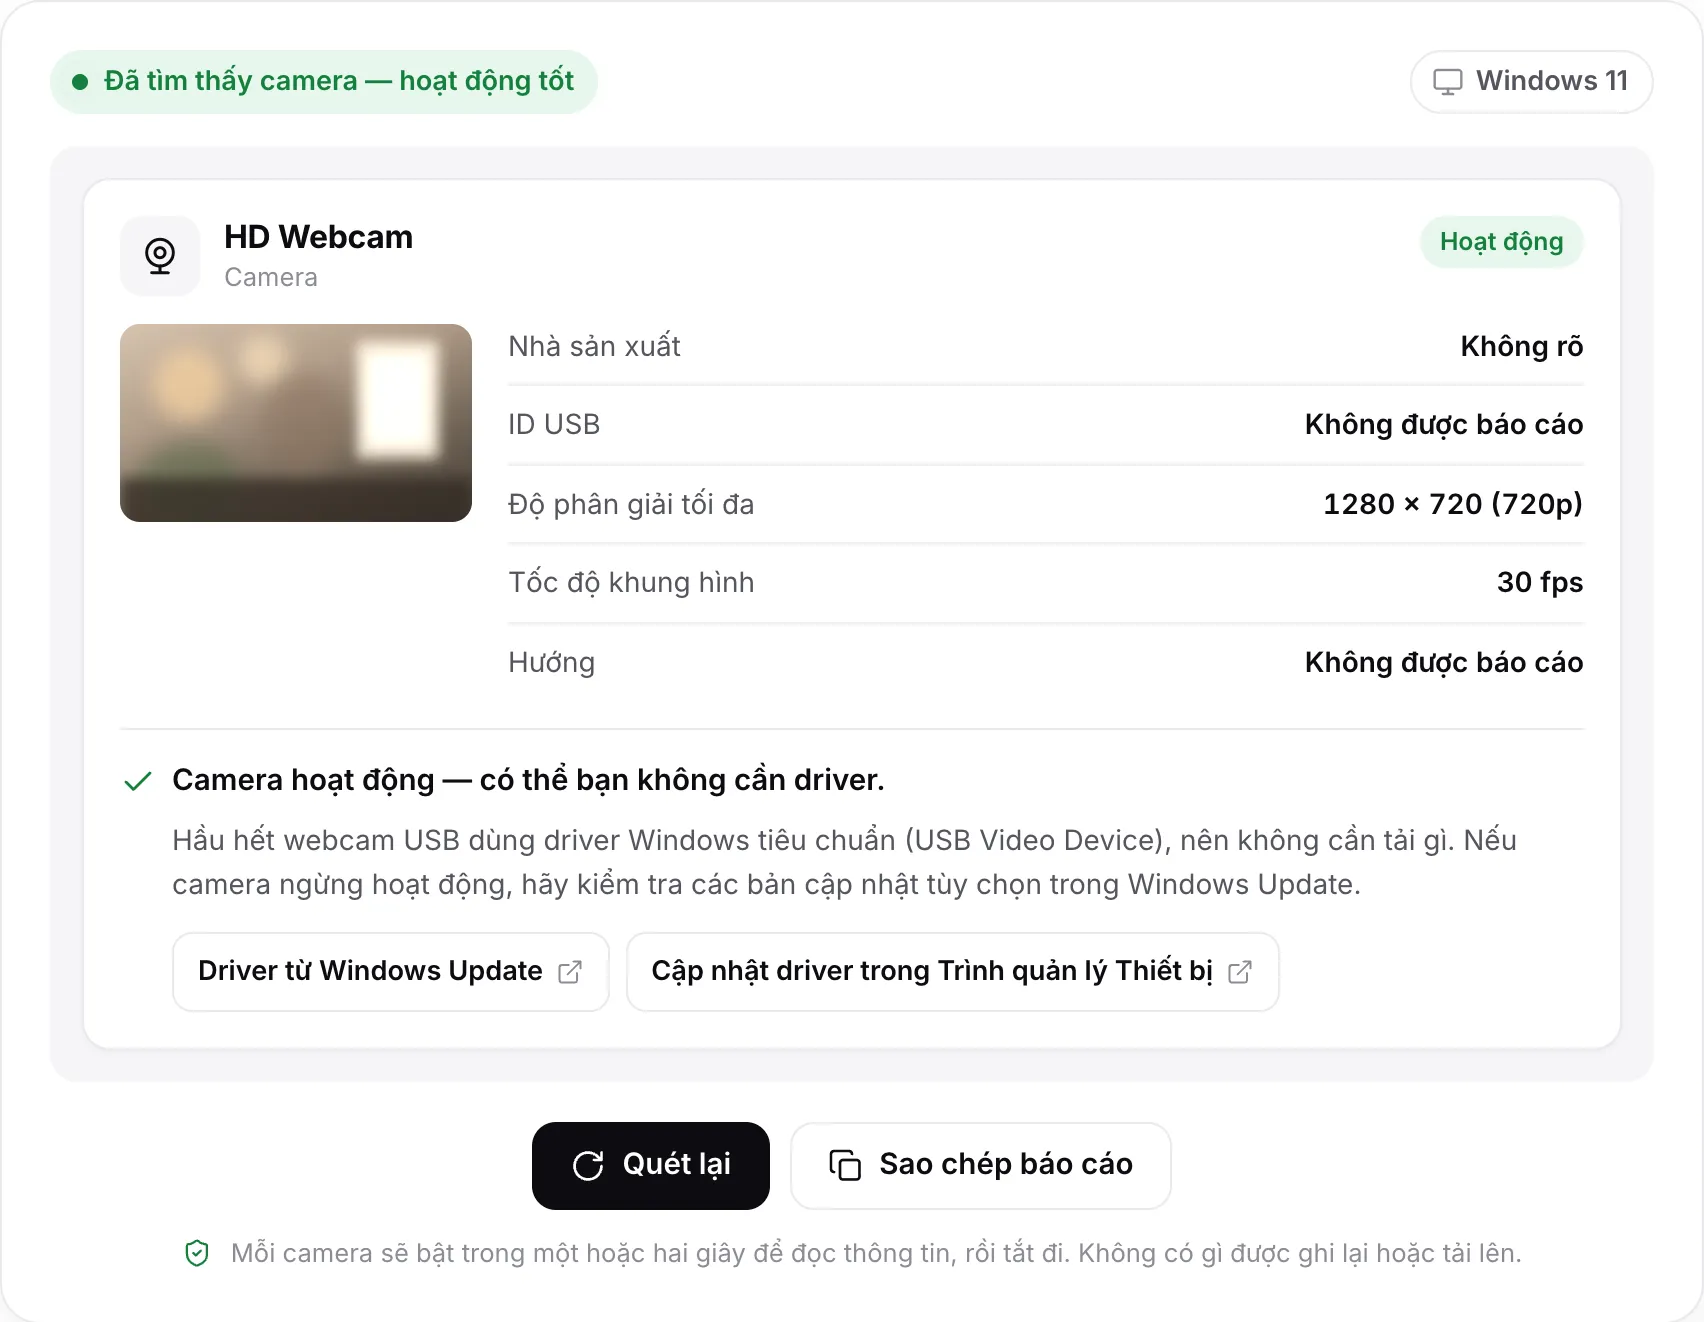This screenshot has height=1322, width=1704.
Task: Click the 1280 × 720 (720p) value
Action: tap(1453, 504)
